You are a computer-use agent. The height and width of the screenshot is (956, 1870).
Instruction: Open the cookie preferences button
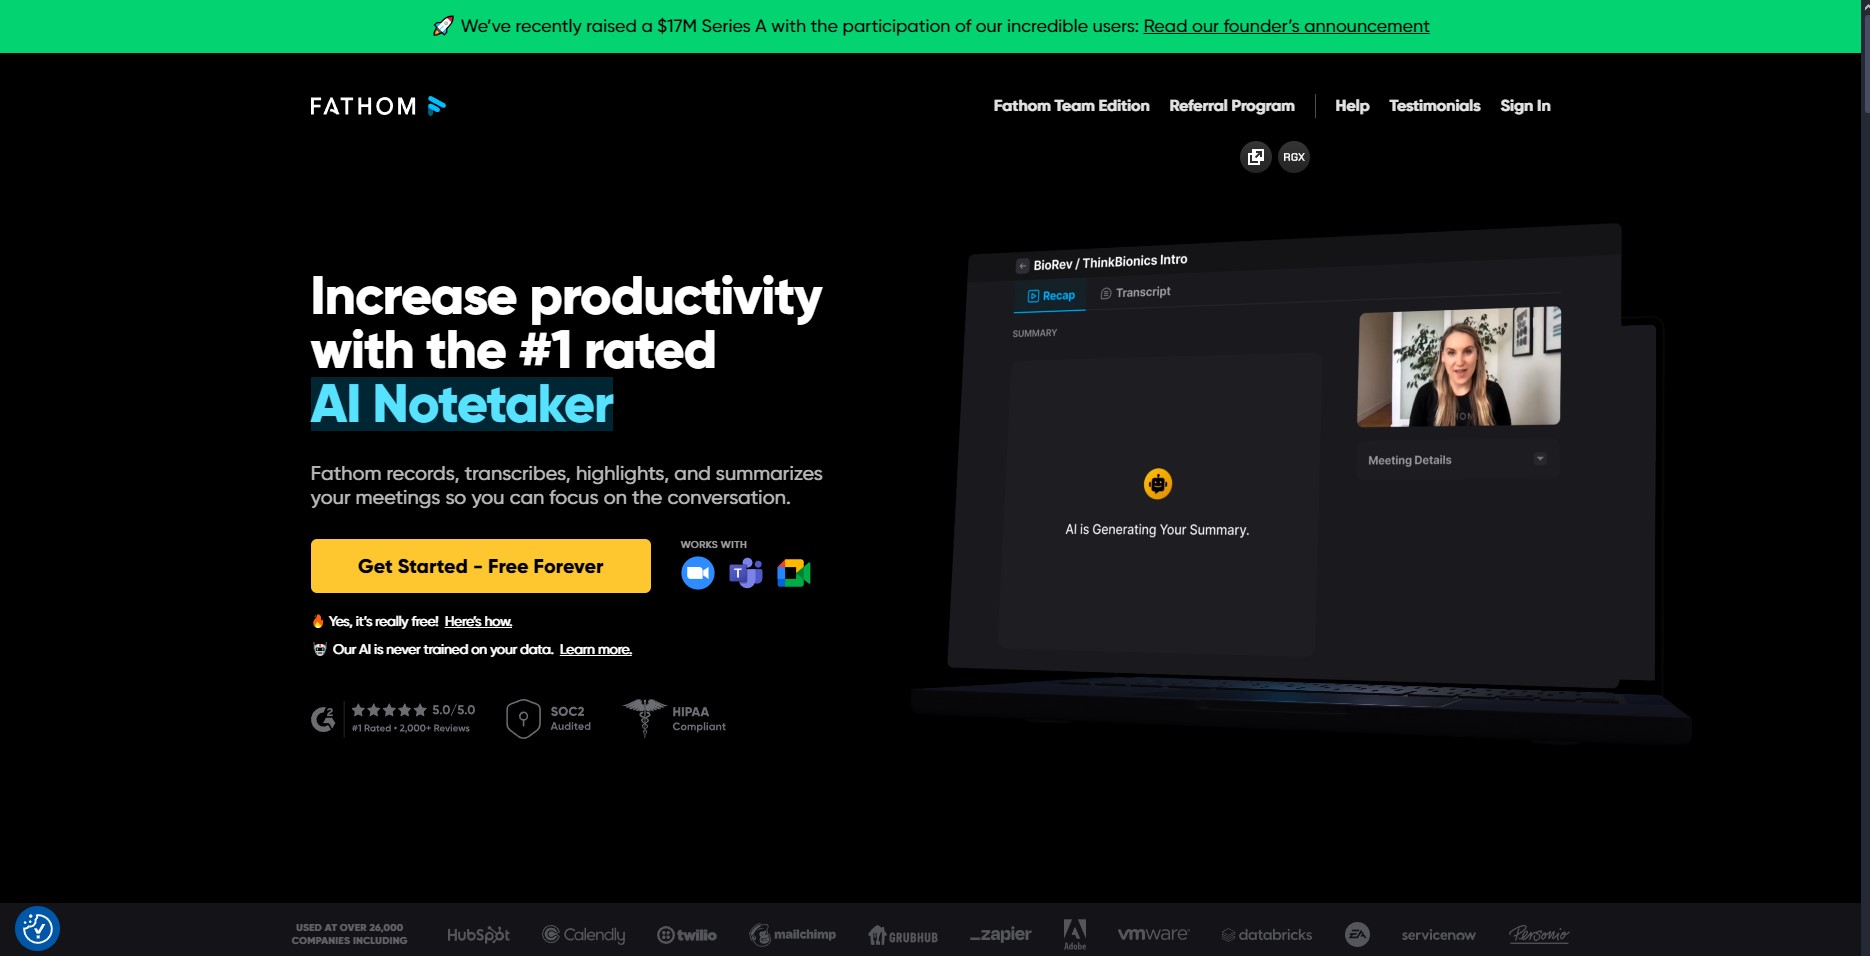click(x=38, y=929)
